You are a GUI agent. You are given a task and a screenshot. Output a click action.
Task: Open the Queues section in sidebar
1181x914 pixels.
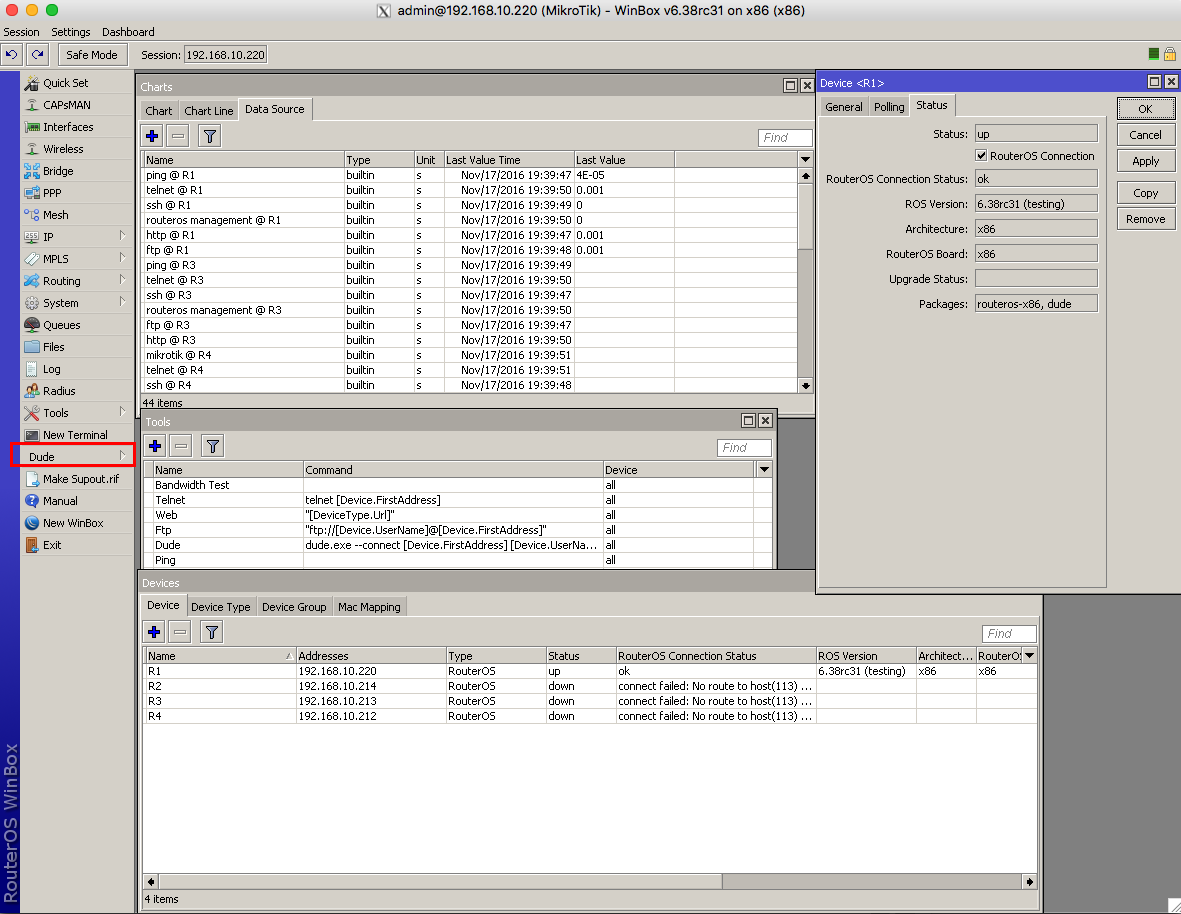tap(61, 325)
